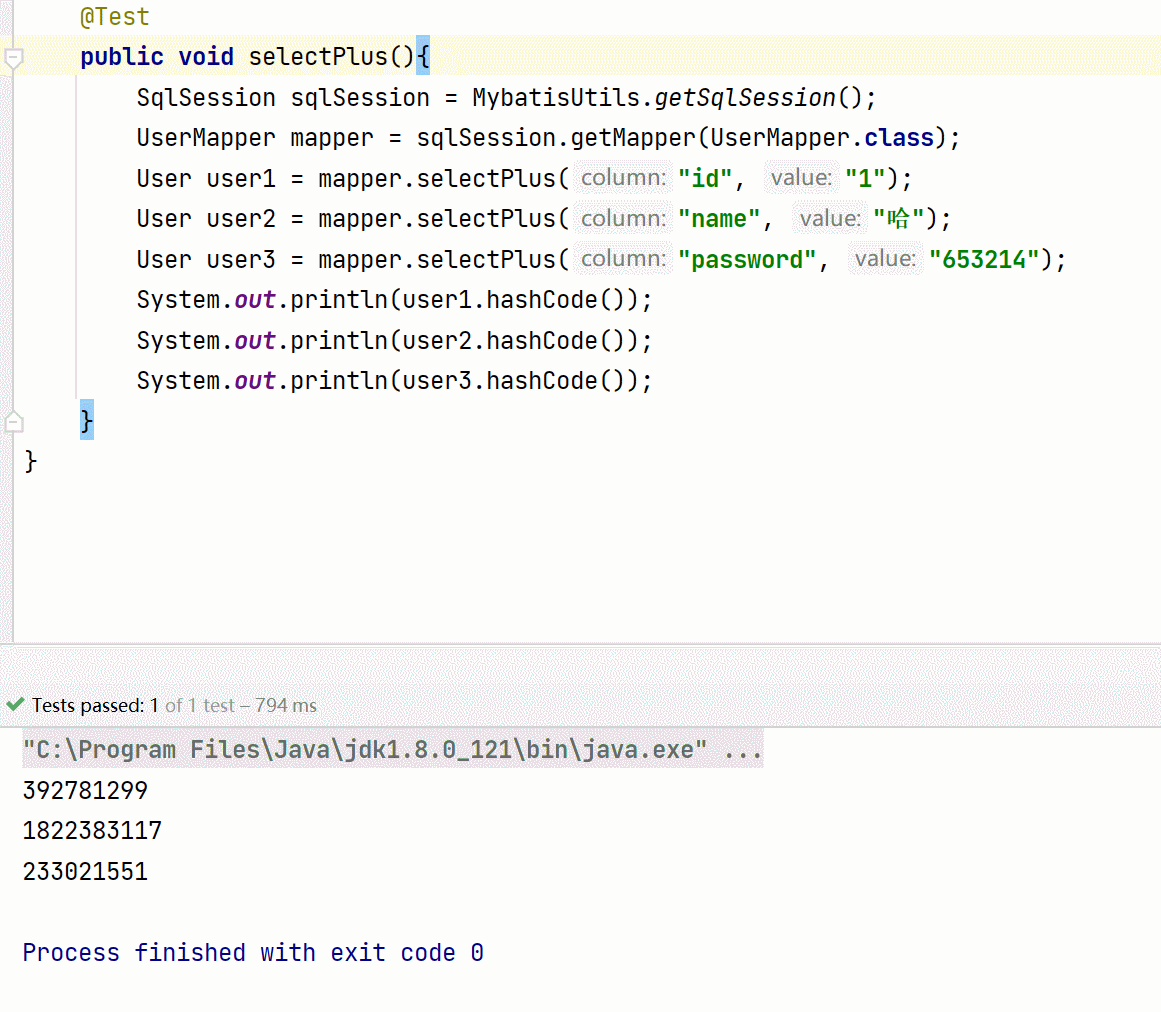1161x1012 pixels.
Task: Click console output 392781299
Action: click(85, 791)
